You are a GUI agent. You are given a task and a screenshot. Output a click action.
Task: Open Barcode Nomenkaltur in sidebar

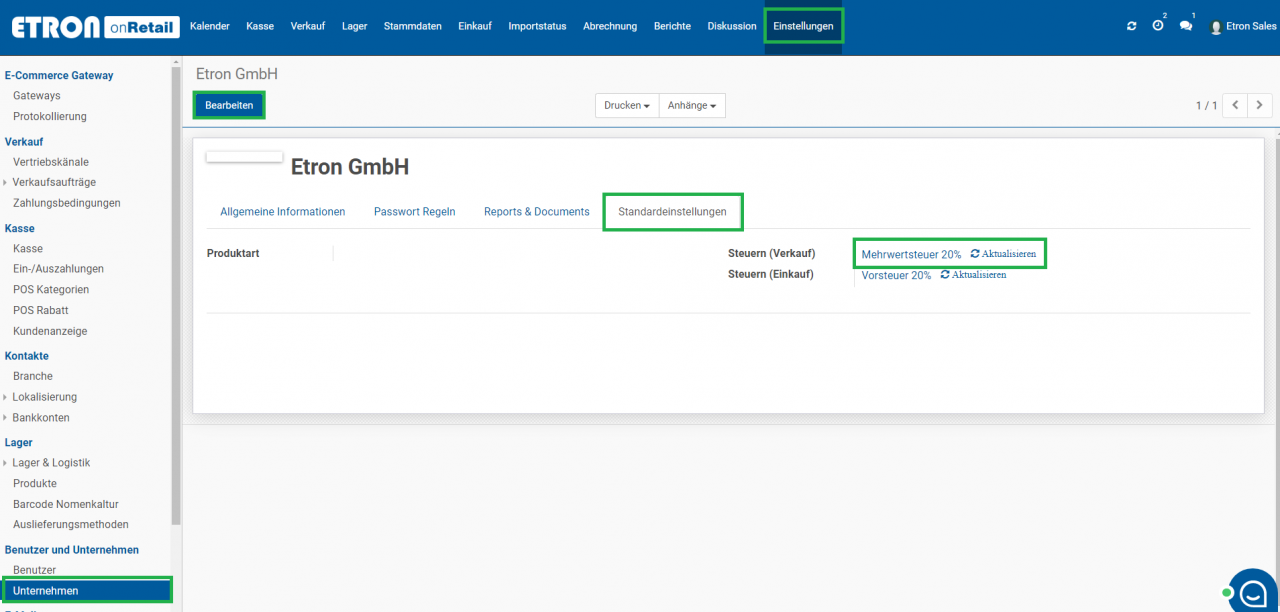click(66, 504)
